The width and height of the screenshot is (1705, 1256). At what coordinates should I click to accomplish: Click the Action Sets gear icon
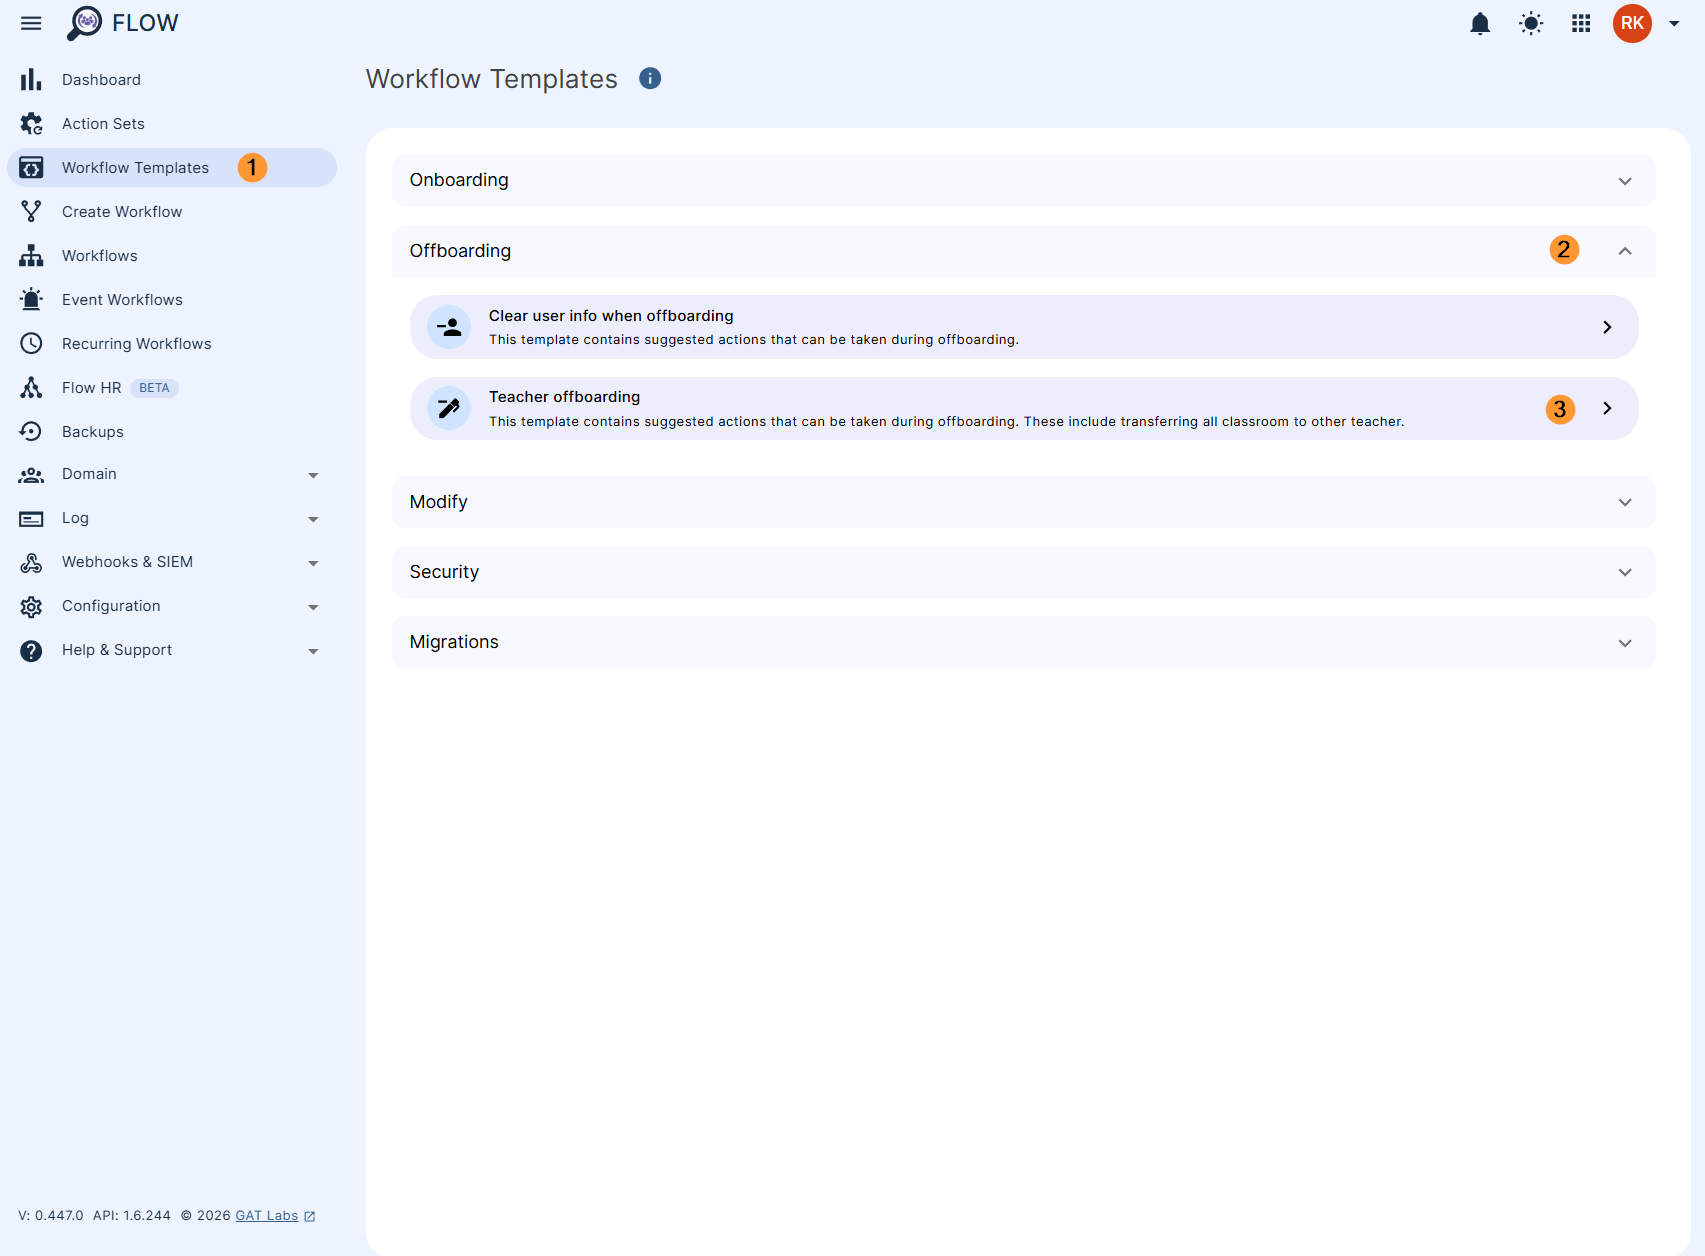point(31,123)
